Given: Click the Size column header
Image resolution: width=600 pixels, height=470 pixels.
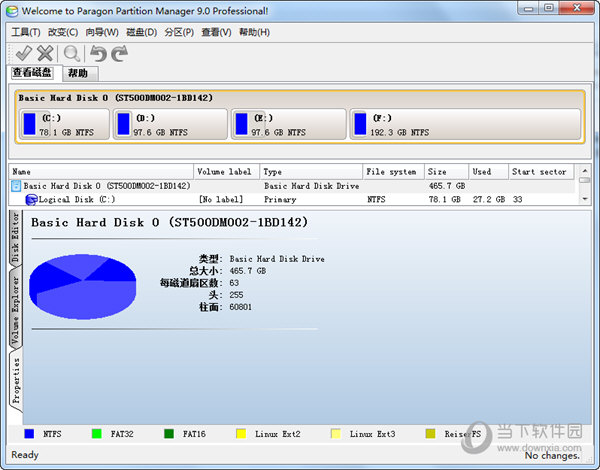Looking at the screenshot, I should pyautogui.click(x=447, y=172).
